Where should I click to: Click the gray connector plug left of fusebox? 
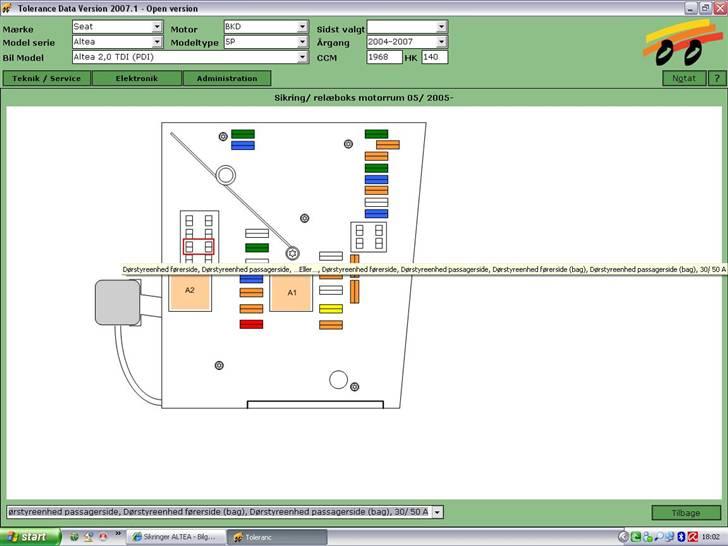117,302
